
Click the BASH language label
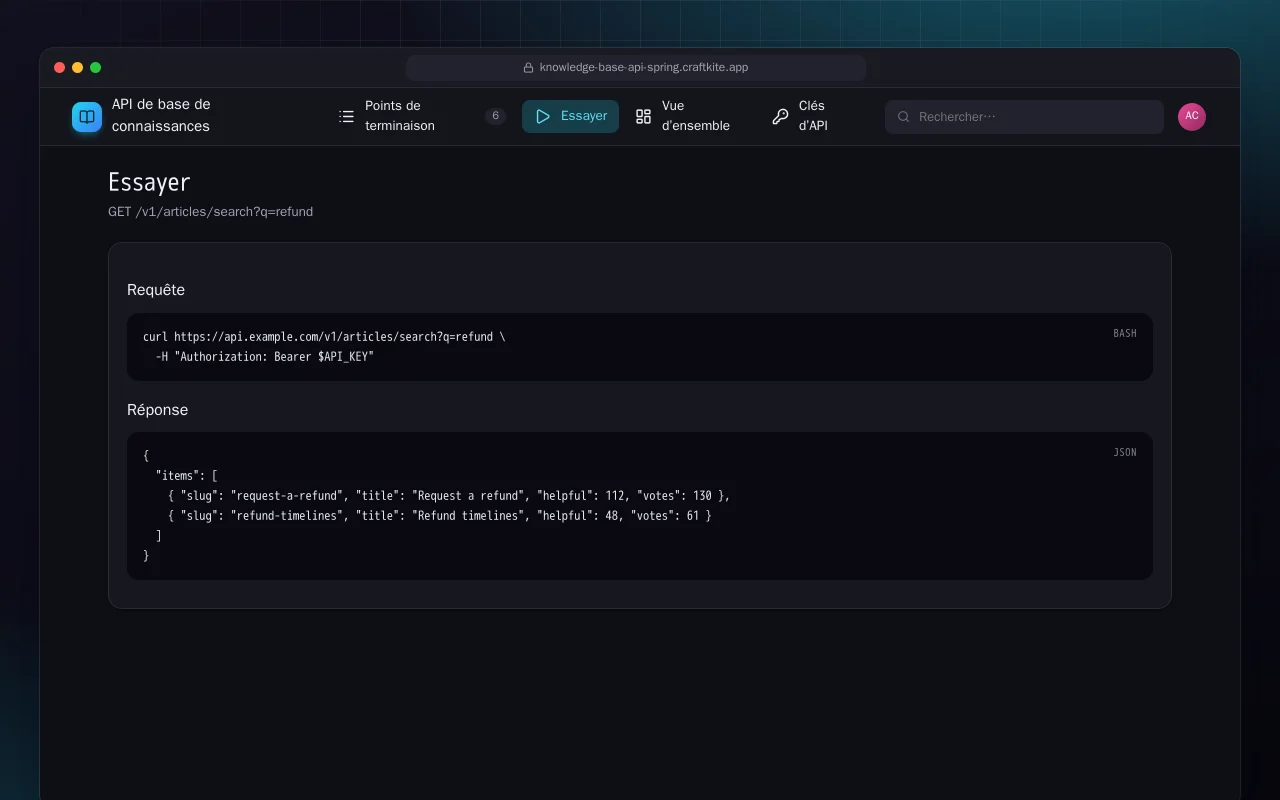coord(1125,334)
